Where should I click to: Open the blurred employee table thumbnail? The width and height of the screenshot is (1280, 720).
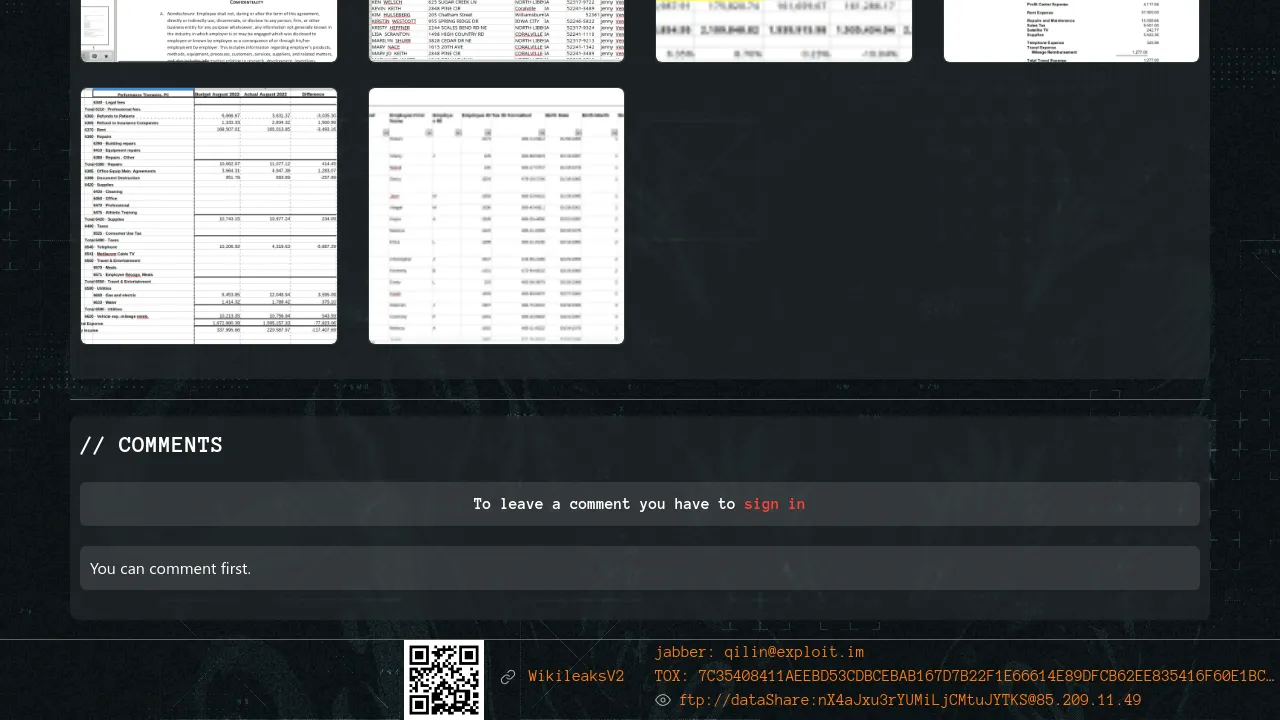(496, 216)
